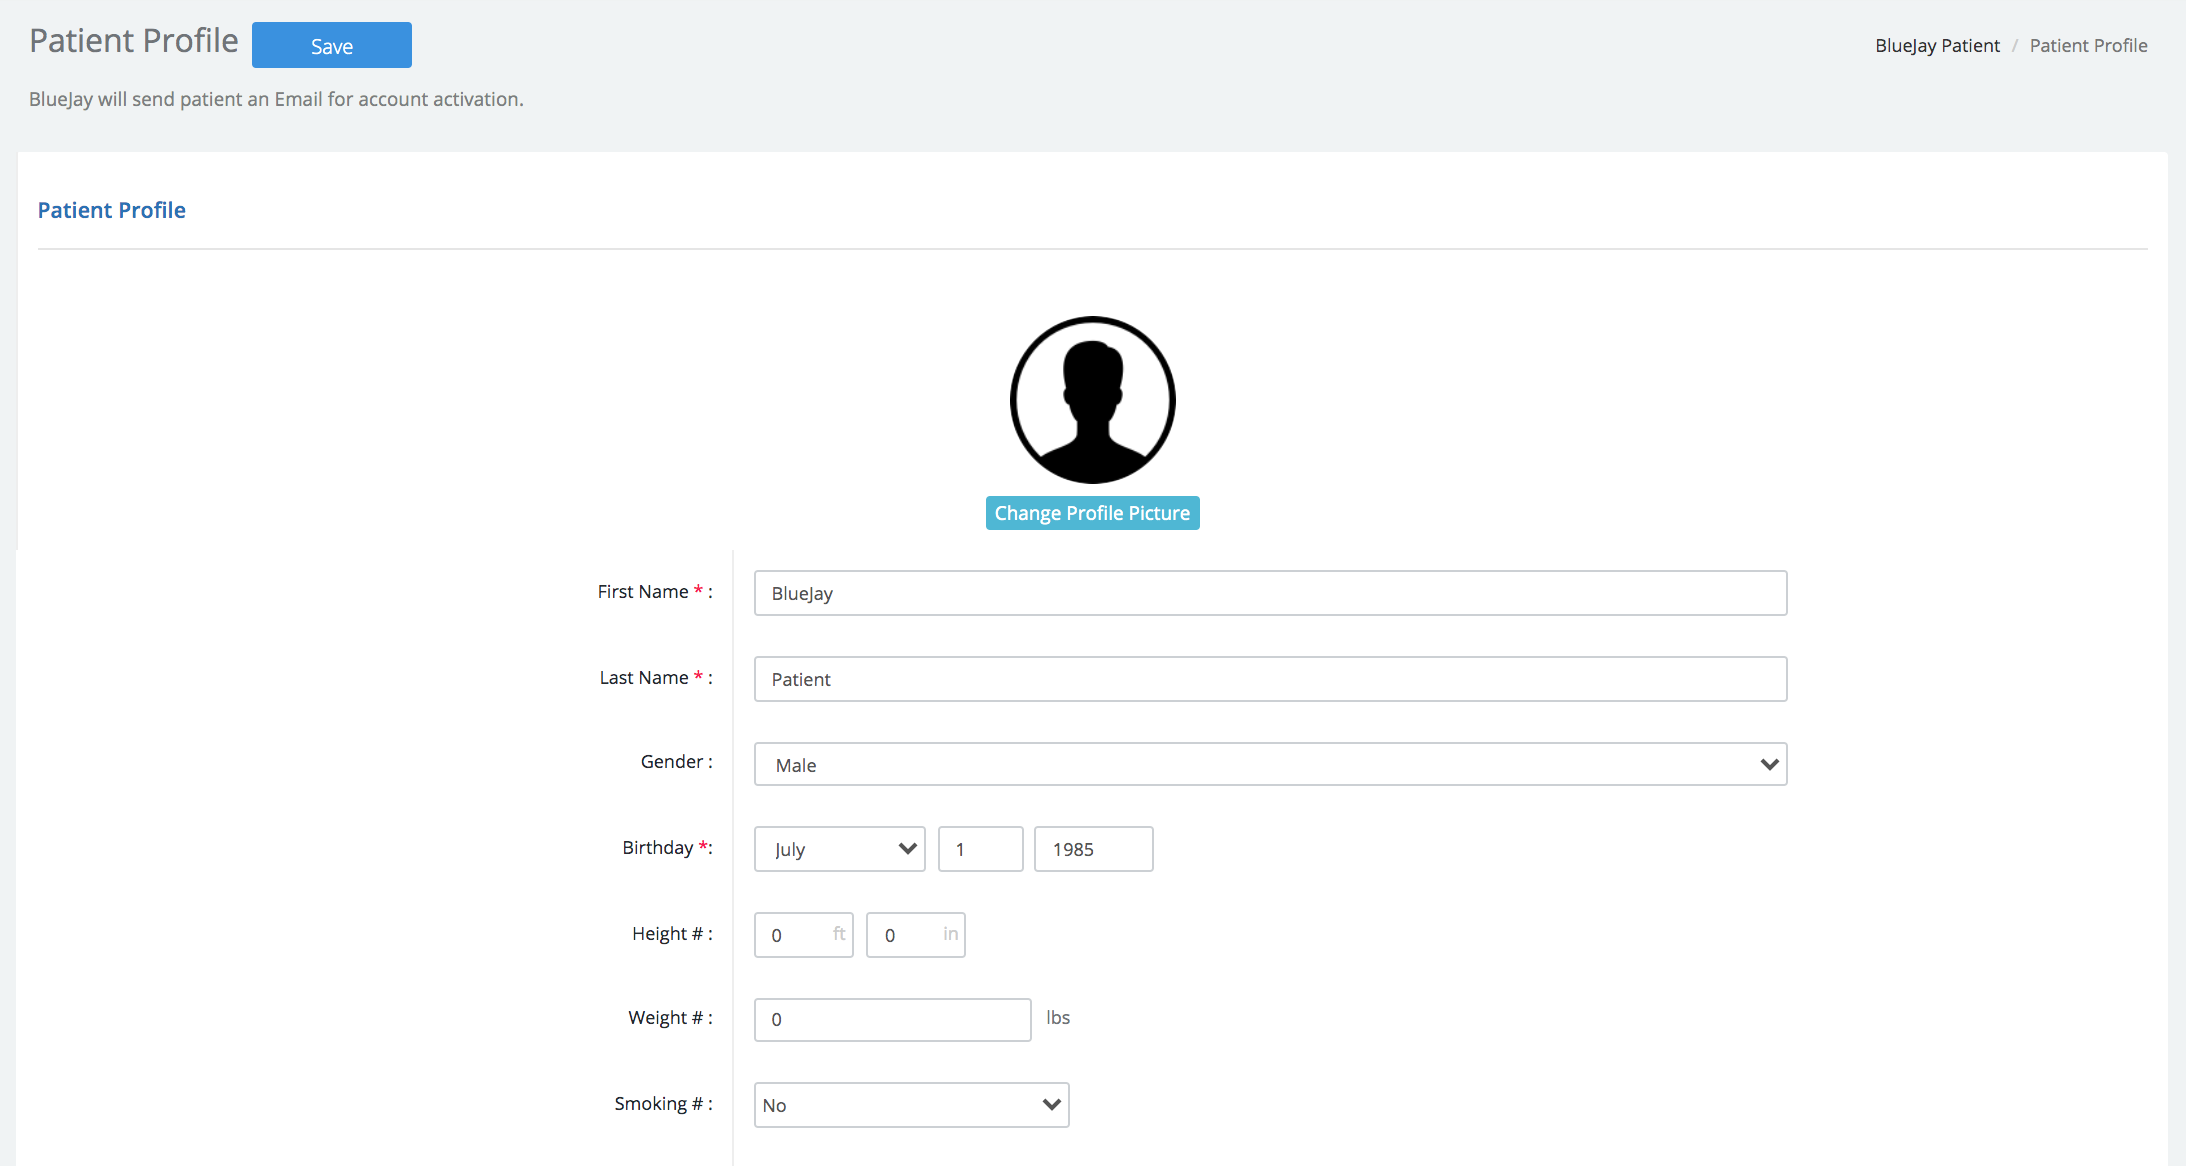
Task: Click the Patient Profile page heading
Action: click(133, 41)
